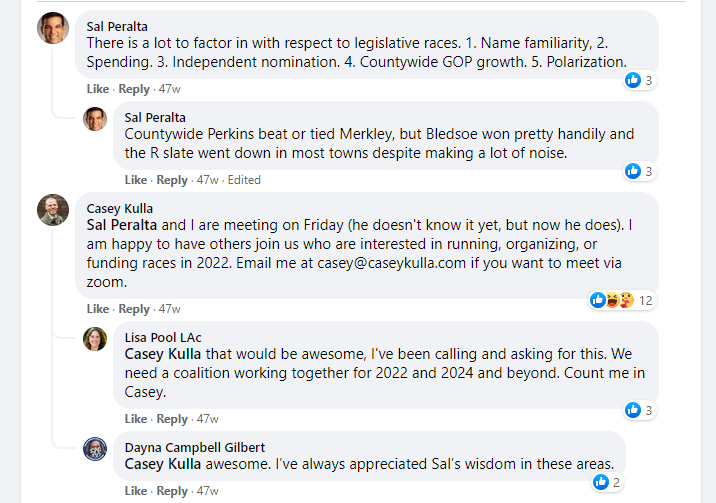Open Casey Kulla's profile picture

[53, 210]
